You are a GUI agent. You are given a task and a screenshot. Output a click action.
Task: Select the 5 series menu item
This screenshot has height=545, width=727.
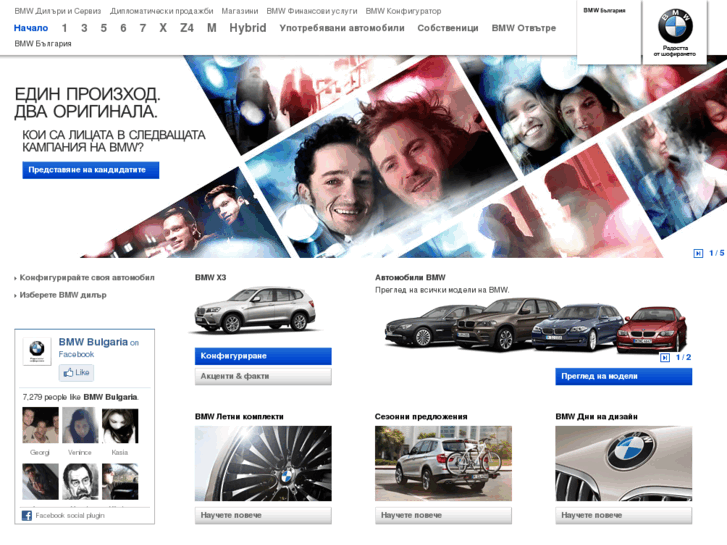[103, 28]
